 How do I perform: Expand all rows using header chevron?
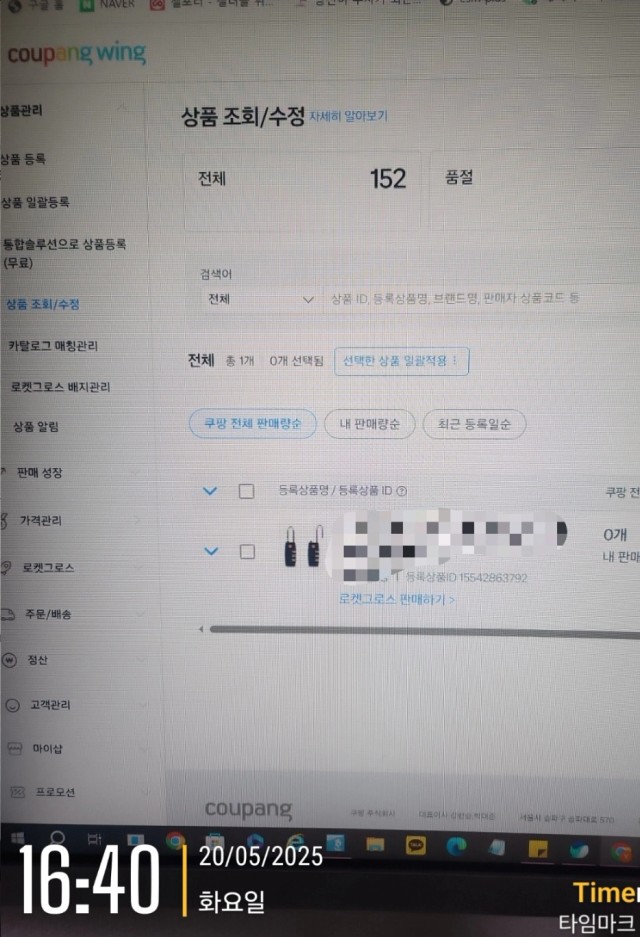210,491
